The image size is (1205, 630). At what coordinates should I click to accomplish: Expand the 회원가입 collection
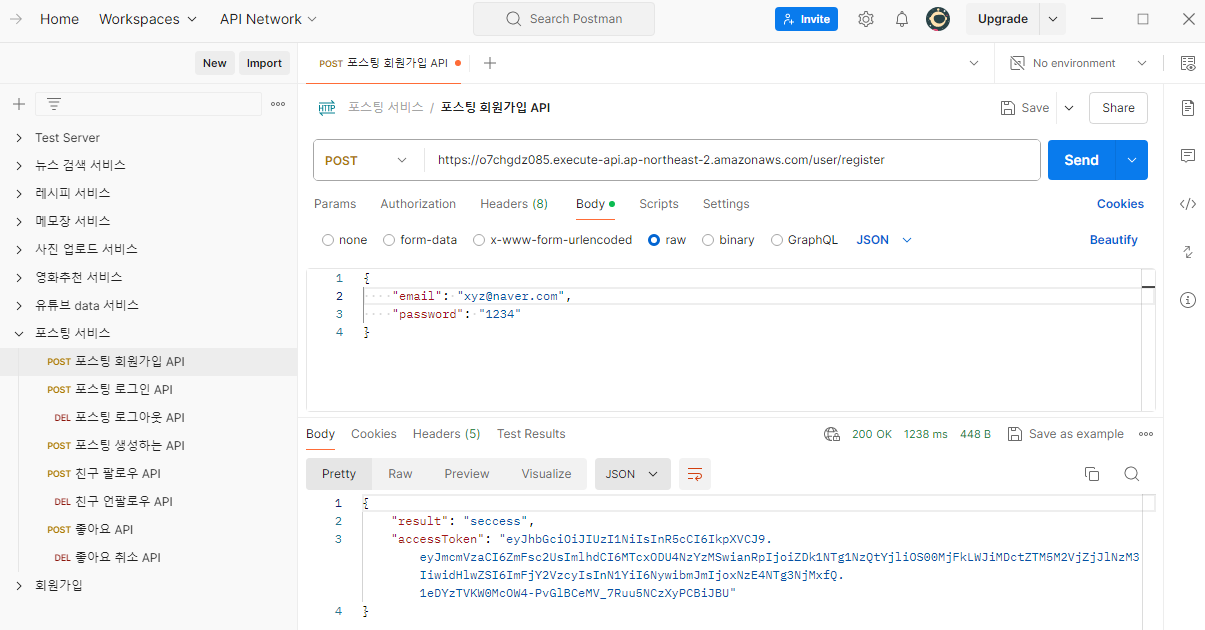click(x=18, y=585)
